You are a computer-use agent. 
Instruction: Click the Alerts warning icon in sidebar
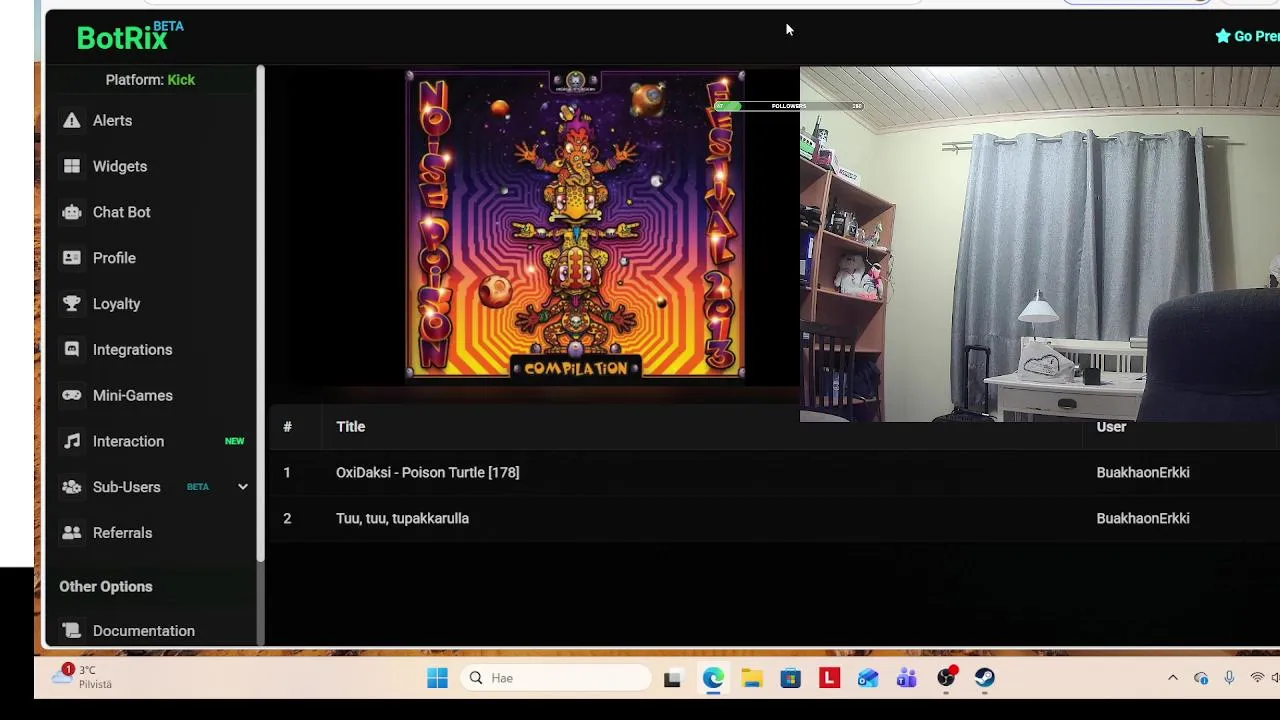[72, 120]
